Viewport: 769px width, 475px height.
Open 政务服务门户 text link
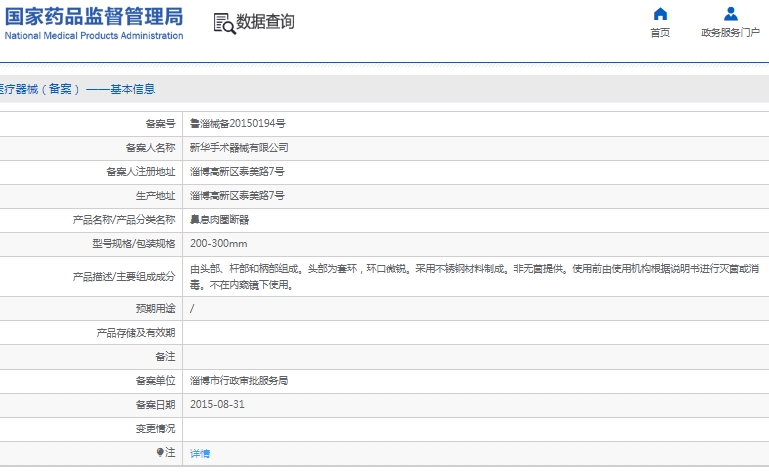pos(730,32)
